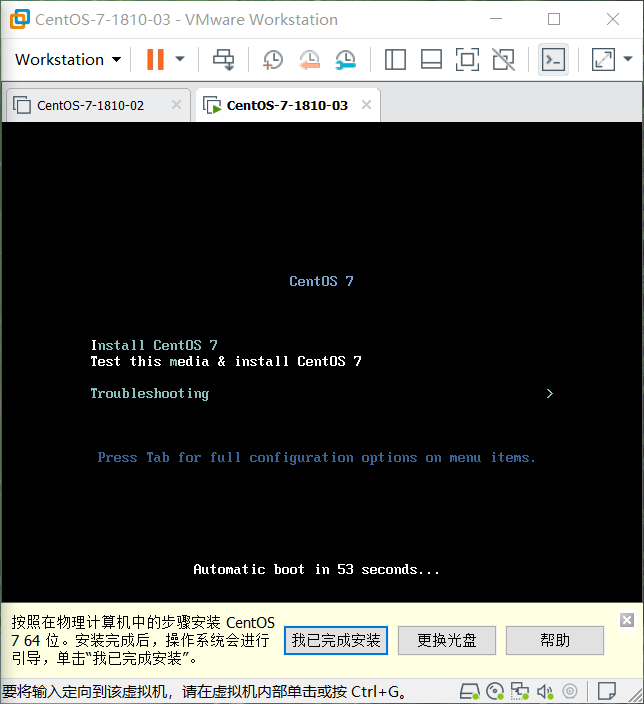Select Test this media & install entry

pos(226,361)
